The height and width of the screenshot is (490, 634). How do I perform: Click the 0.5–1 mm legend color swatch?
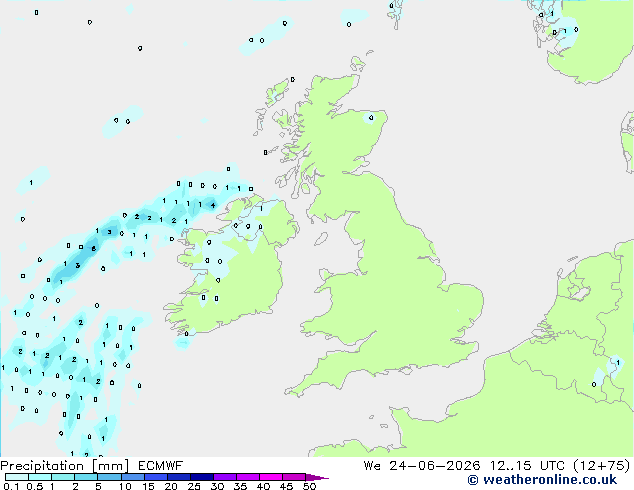point(40,477)
